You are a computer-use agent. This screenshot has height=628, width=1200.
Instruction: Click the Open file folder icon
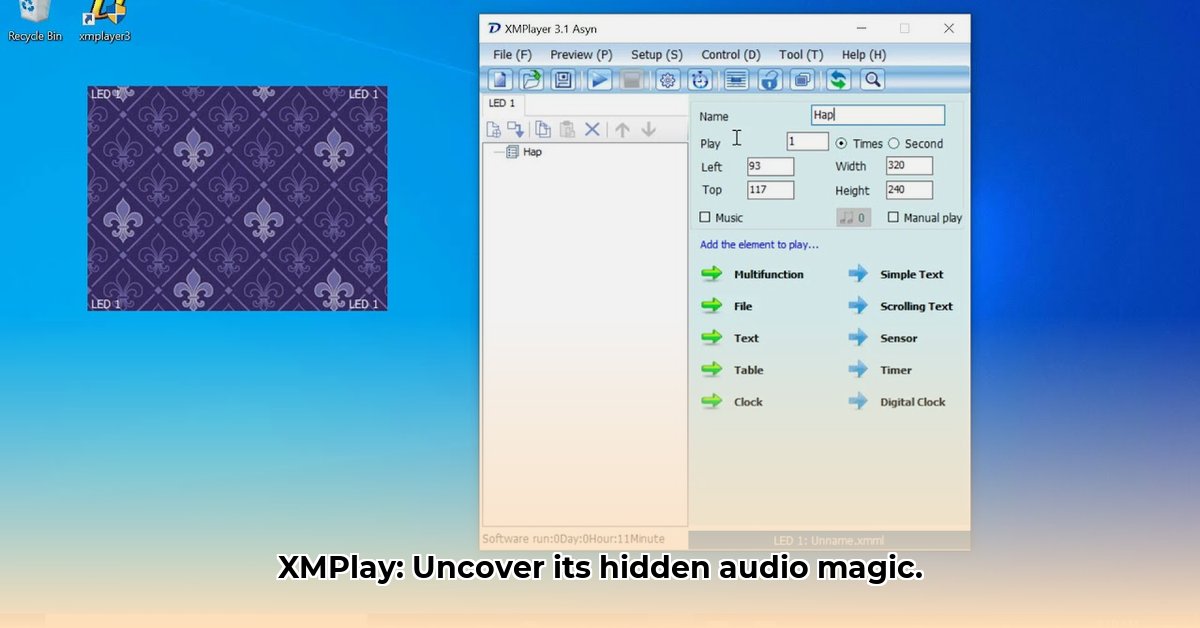tap(532, 80)
